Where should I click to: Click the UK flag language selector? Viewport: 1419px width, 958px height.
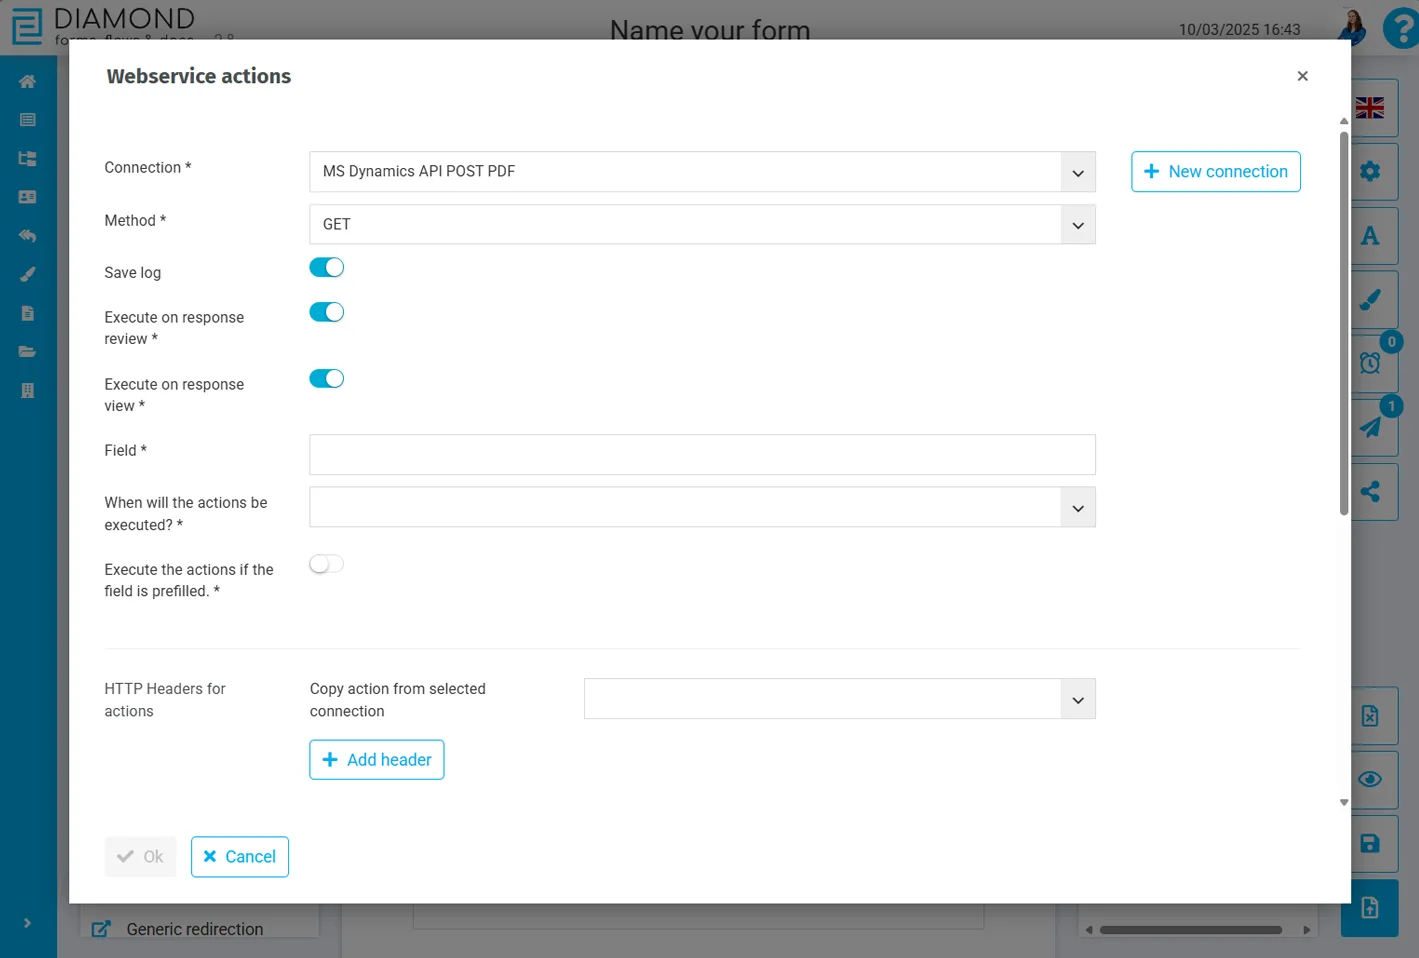point(1369,107)
